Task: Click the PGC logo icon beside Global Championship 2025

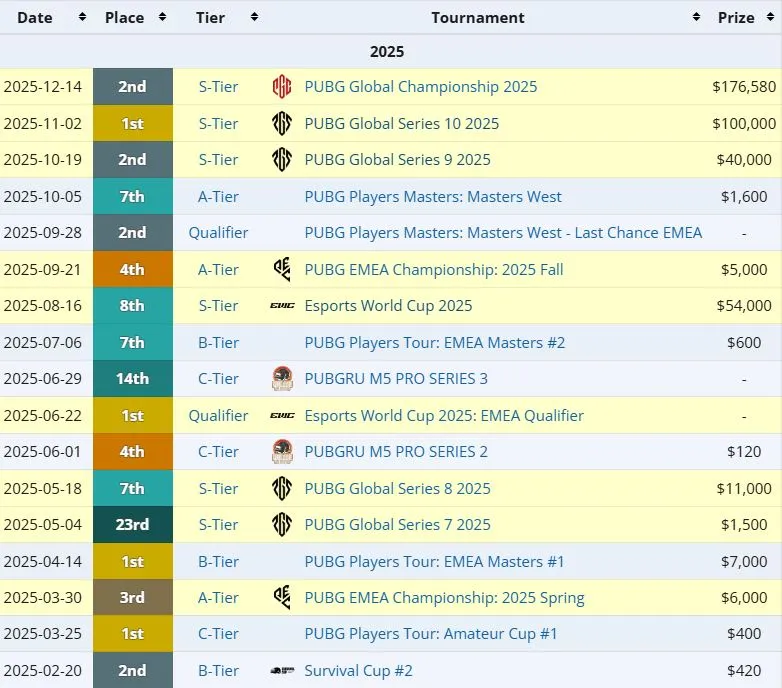Action: [x=282, y=87]
